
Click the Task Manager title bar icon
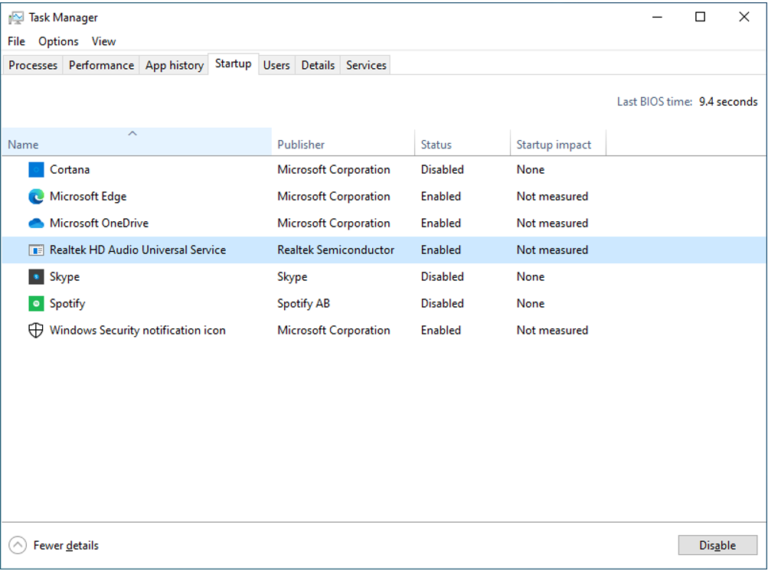pos(16,18)
